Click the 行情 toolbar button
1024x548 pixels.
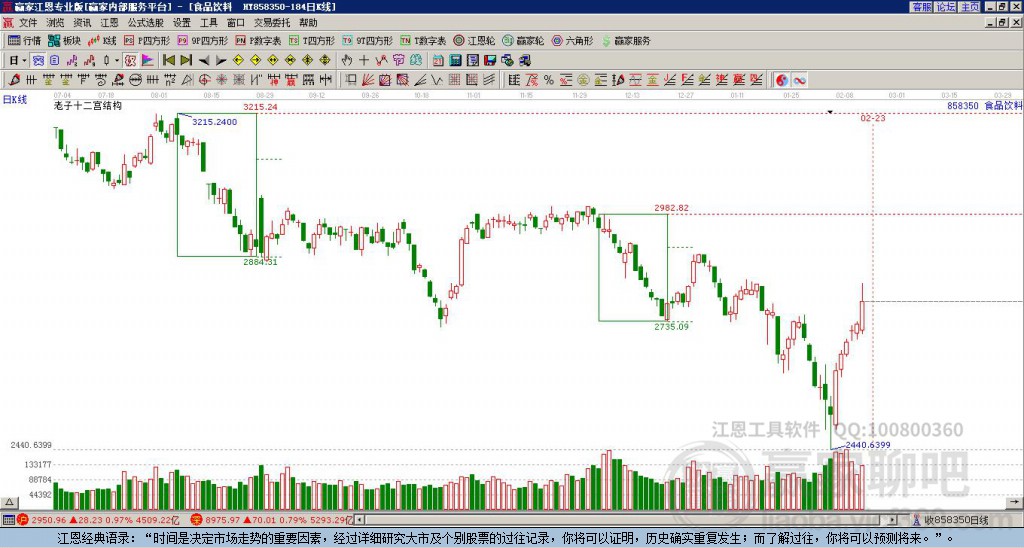point(24,40)
